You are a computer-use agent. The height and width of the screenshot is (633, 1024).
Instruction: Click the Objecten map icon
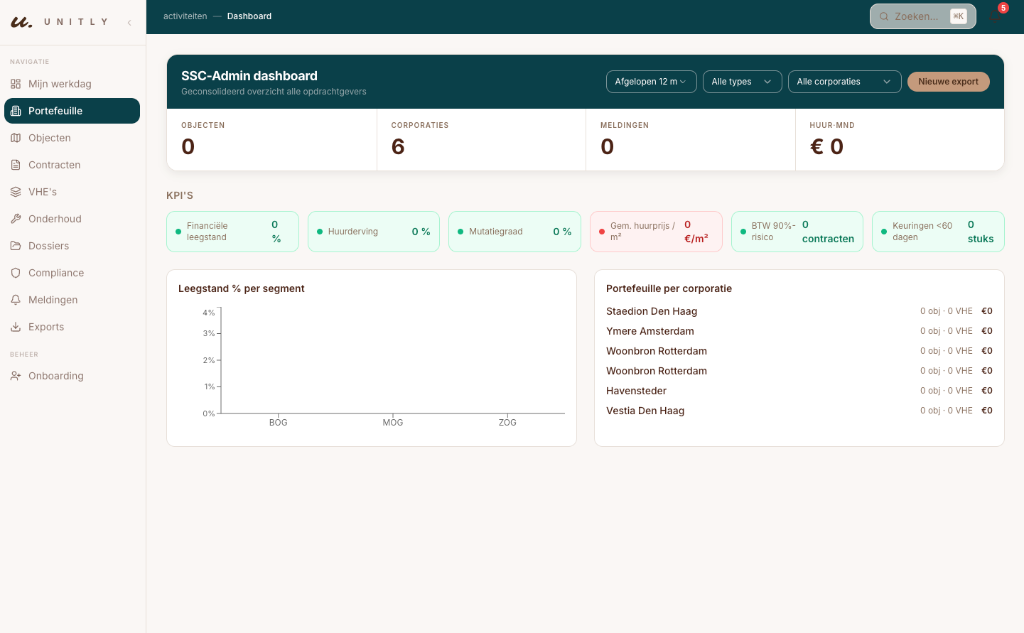tap(16, 138)
